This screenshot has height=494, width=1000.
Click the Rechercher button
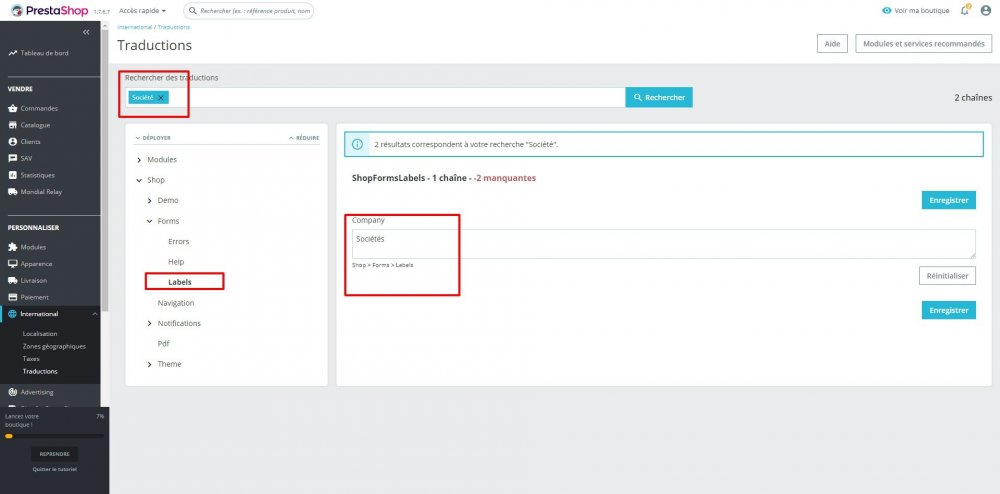(659, 98)
